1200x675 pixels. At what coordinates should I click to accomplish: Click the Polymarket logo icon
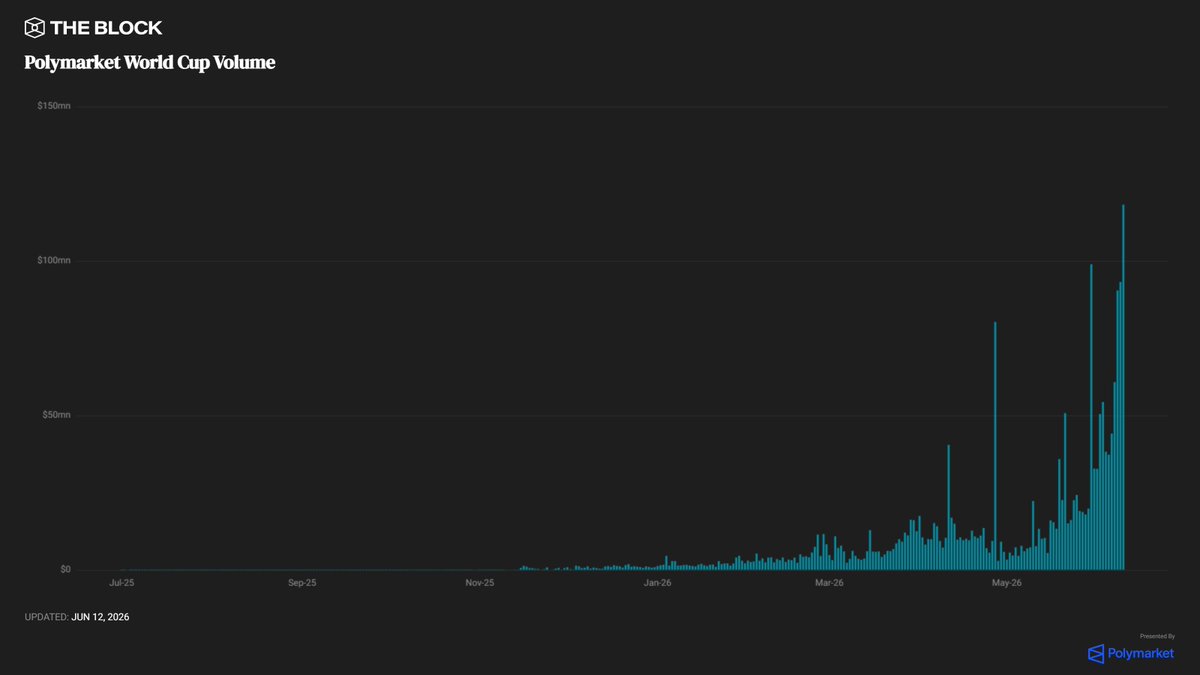click(x=1097, y=654)
